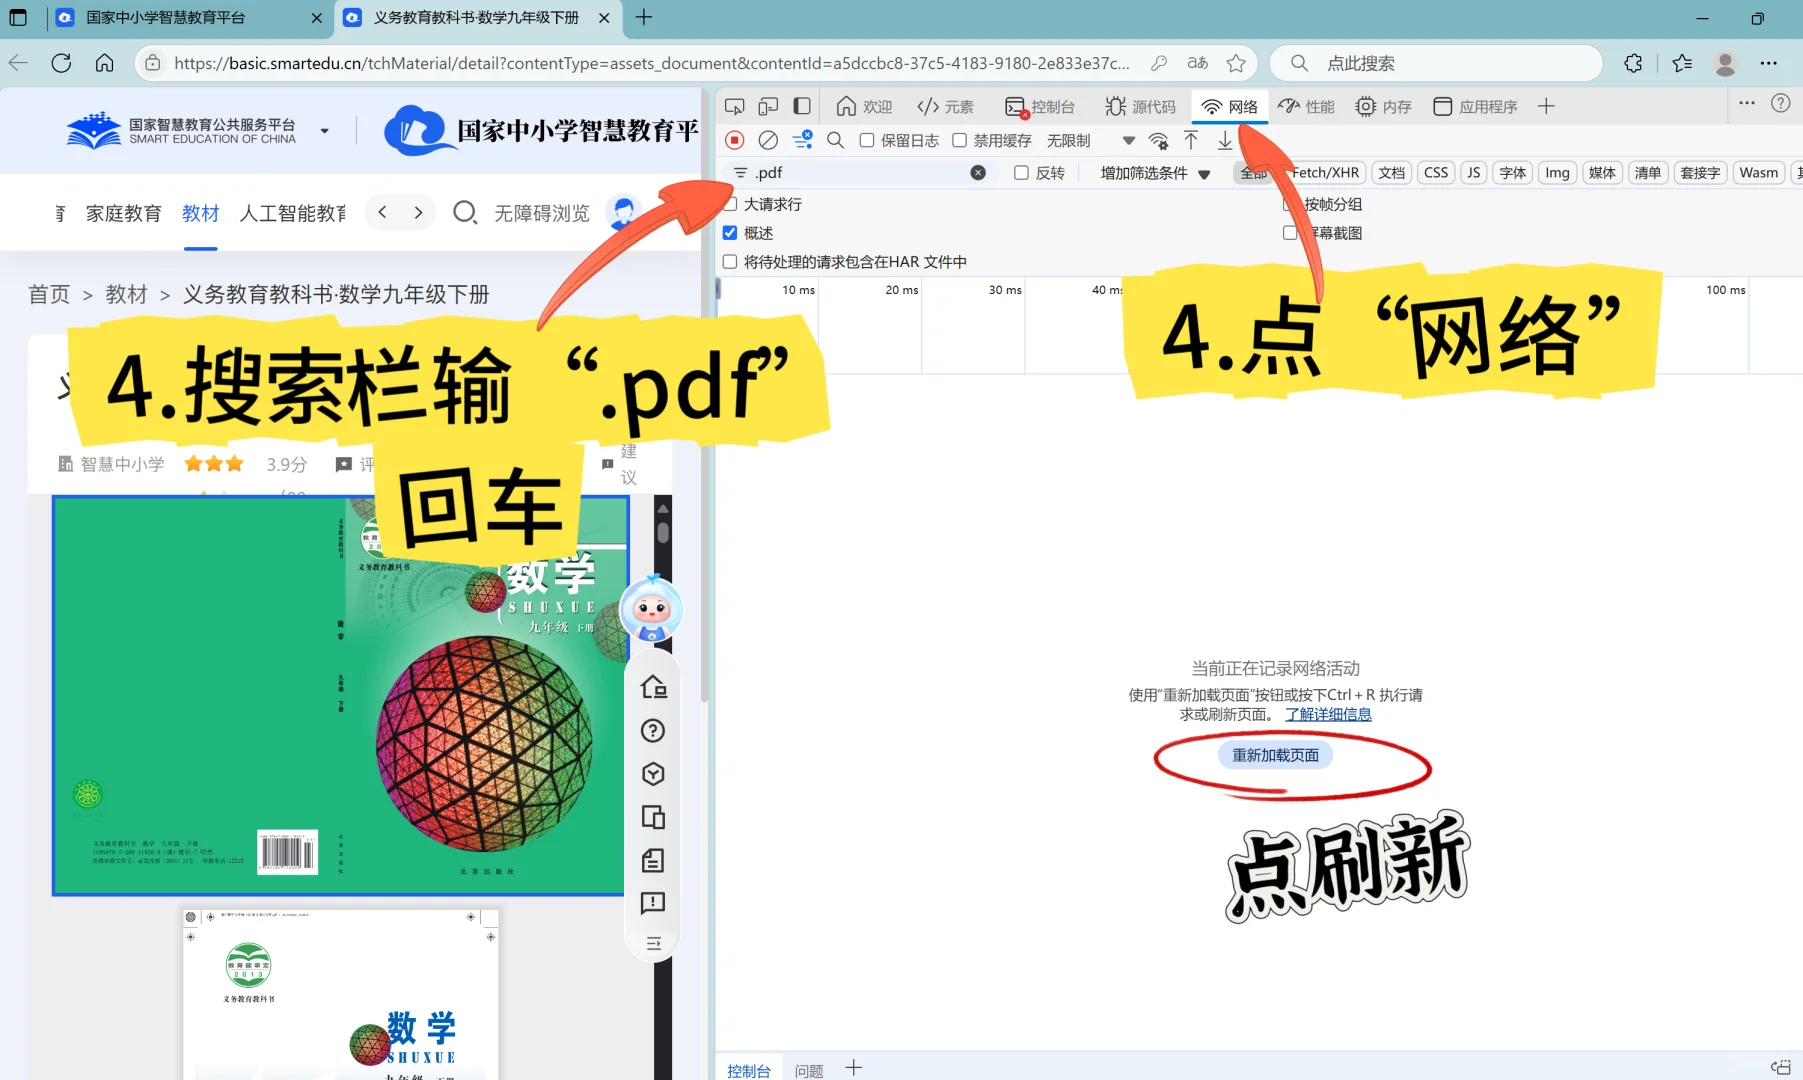Open network conditions wifi icon
The width and height of the screenshot is (1803, 1080).
click(1159, 140)
